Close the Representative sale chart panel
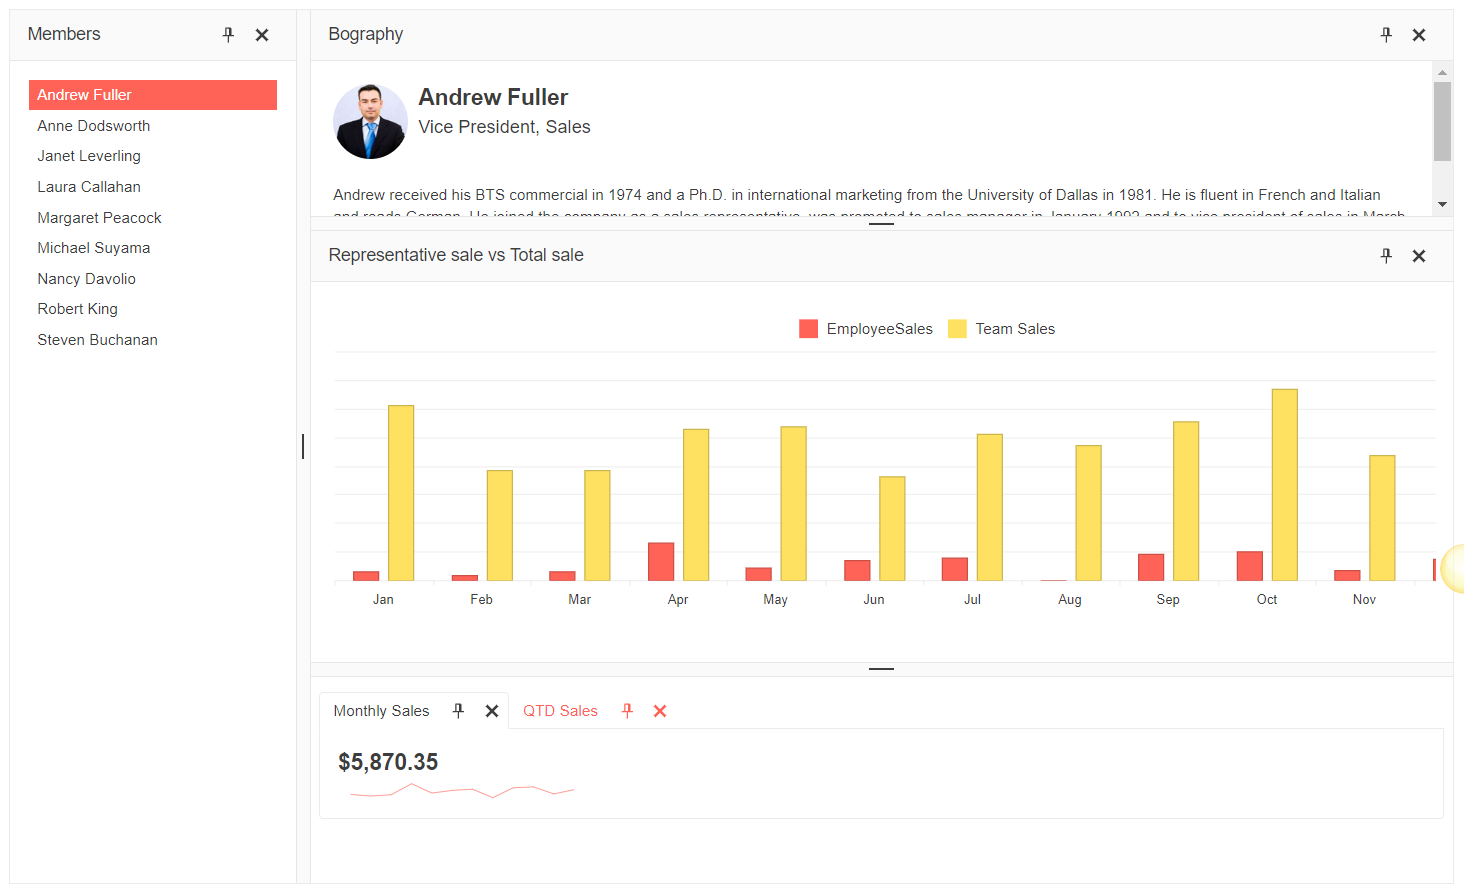The width and height of the screenshot is (1464, 896). pyautogui.click(x=1419, y=255)
